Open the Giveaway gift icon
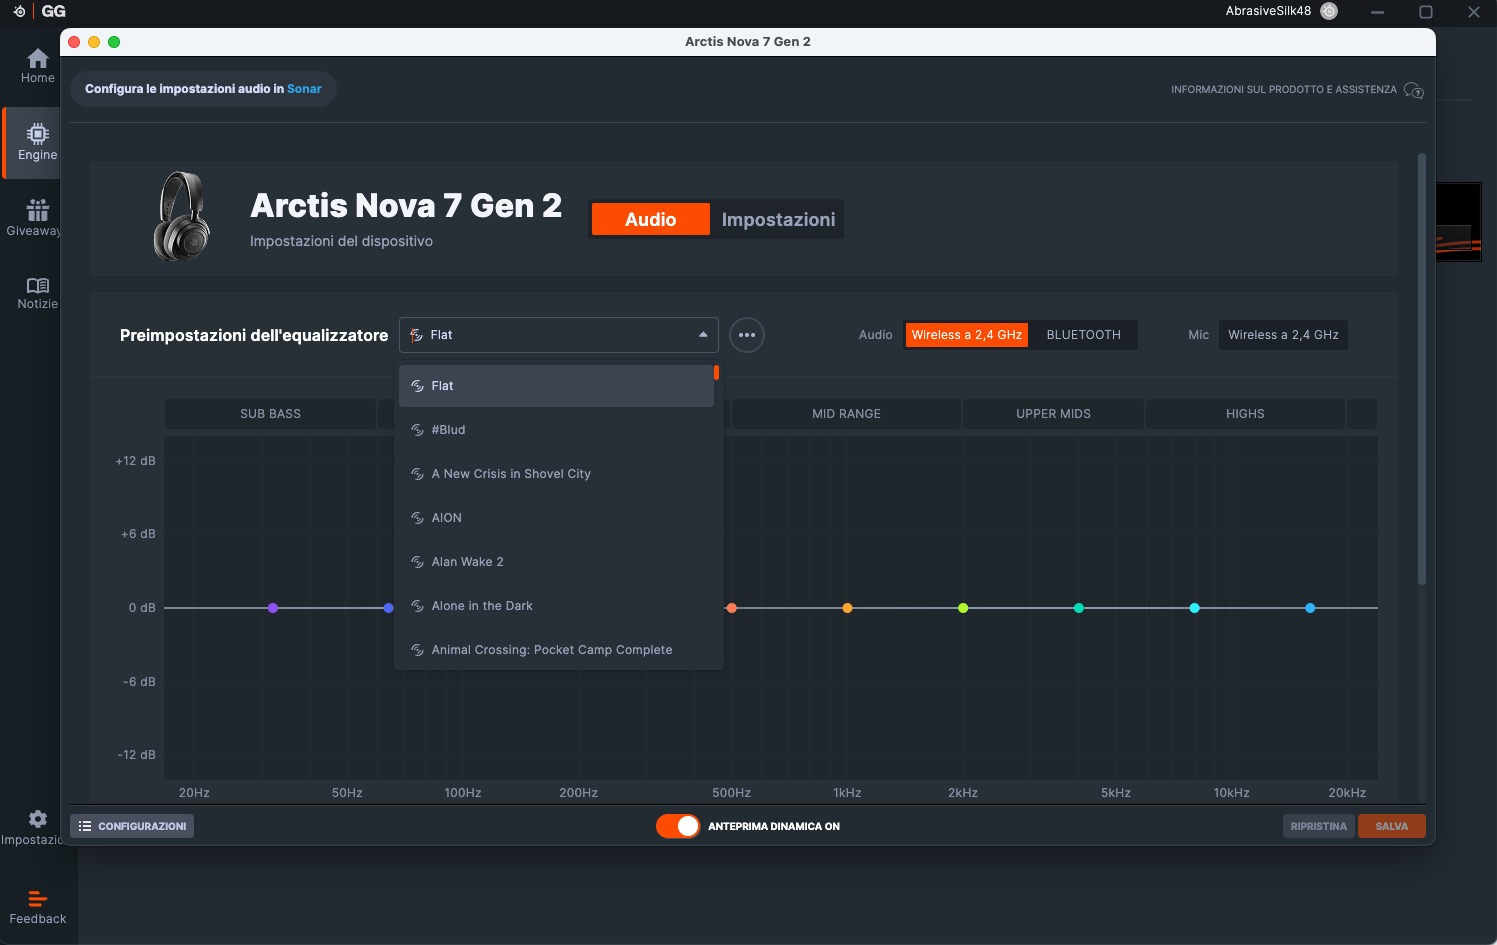1497x945 pixels. [x=37, y=210]
